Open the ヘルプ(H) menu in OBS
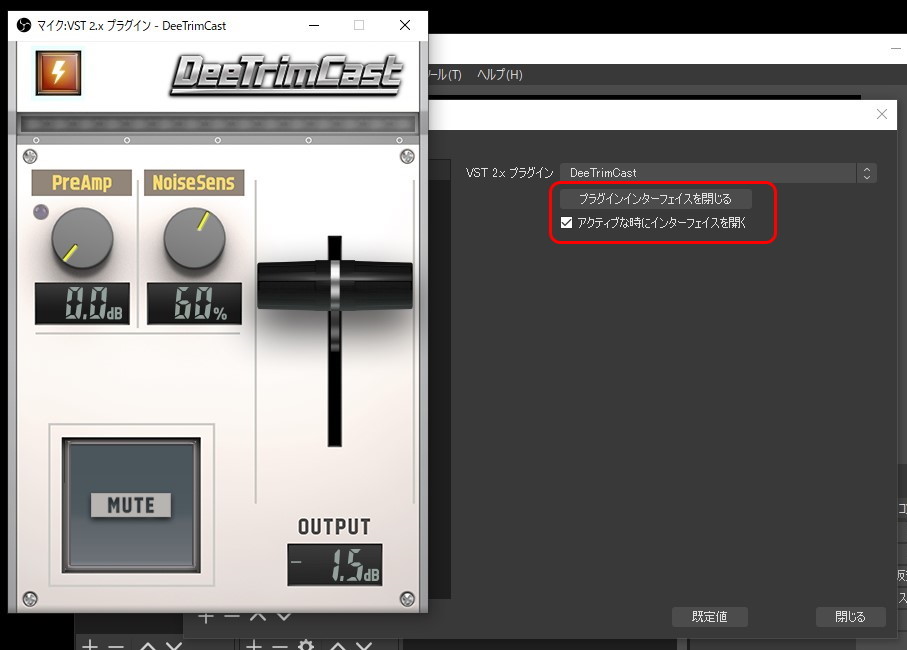Screen dimensions: 907x650 (x=500, y=75)
